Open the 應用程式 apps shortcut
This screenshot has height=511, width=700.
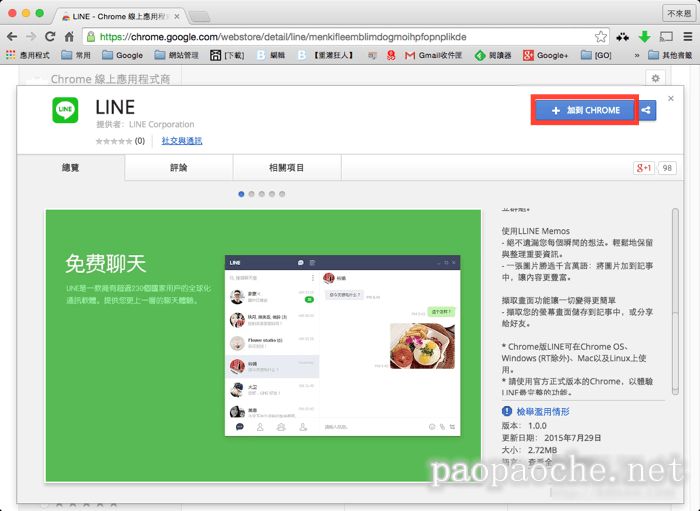tap(28, 55)
